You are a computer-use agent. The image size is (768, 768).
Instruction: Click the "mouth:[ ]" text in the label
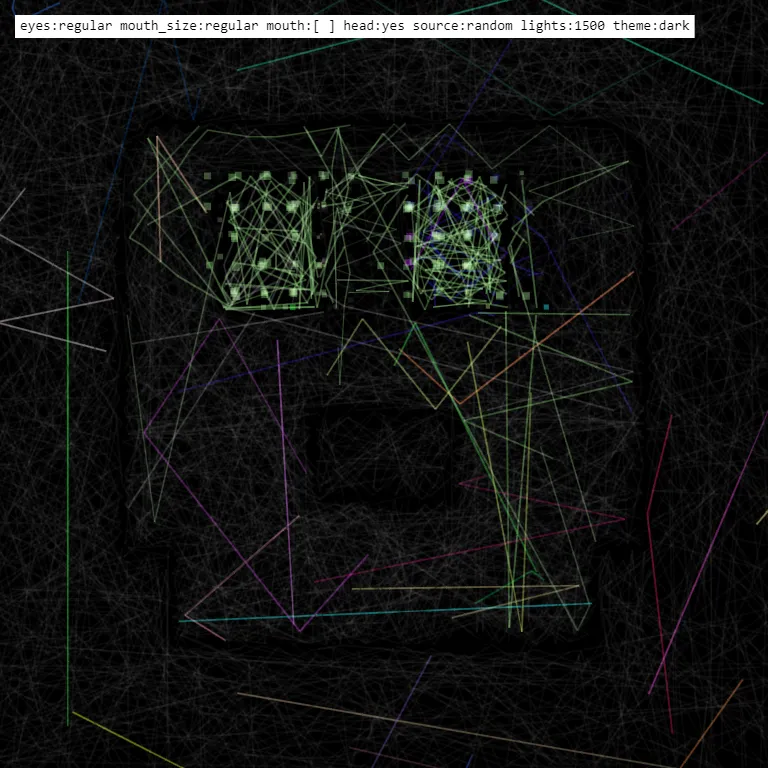point(301,25)
